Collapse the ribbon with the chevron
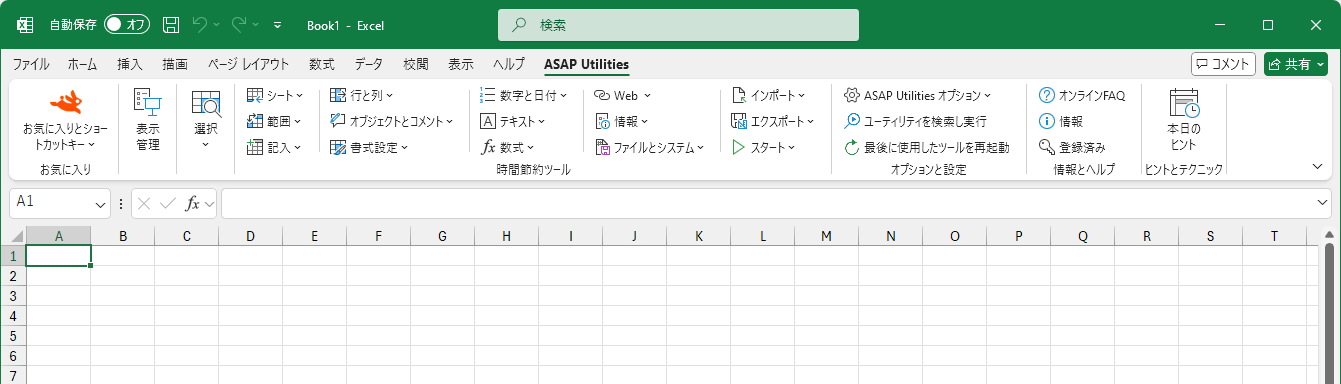The image size is (1341, 384). click(x=1317, y=166)
